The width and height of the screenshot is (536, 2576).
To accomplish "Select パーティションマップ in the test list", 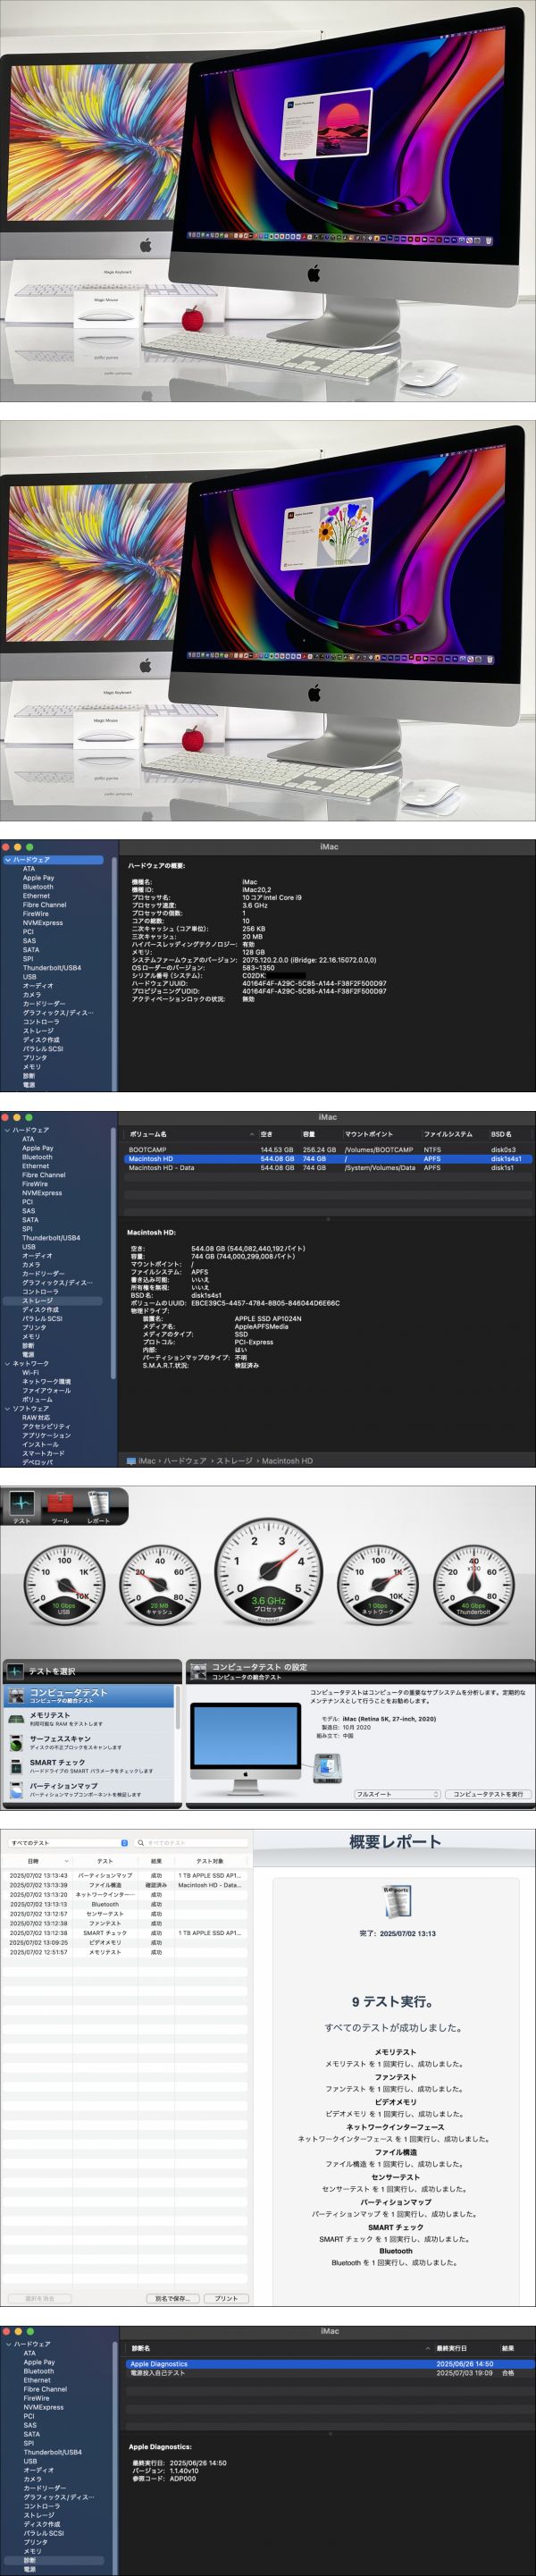I will coord(90,1789).
